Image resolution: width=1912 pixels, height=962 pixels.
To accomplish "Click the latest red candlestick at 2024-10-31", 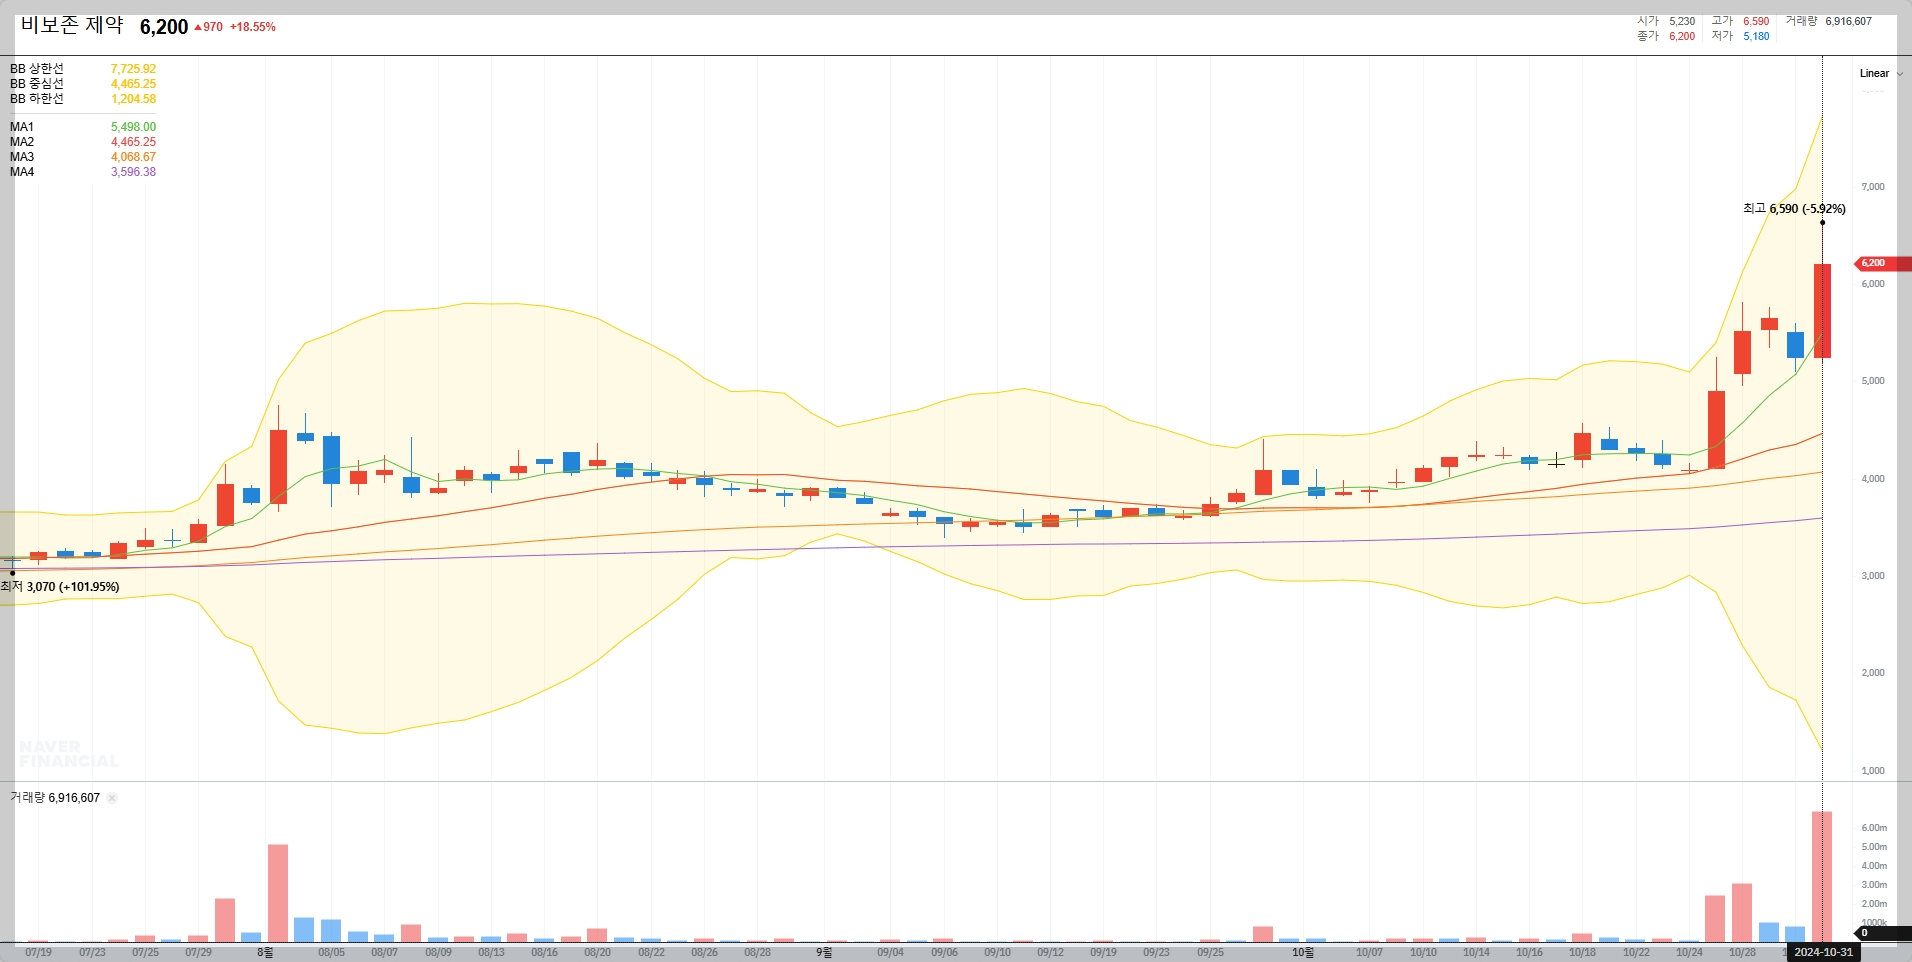I will coord(1822,311).
